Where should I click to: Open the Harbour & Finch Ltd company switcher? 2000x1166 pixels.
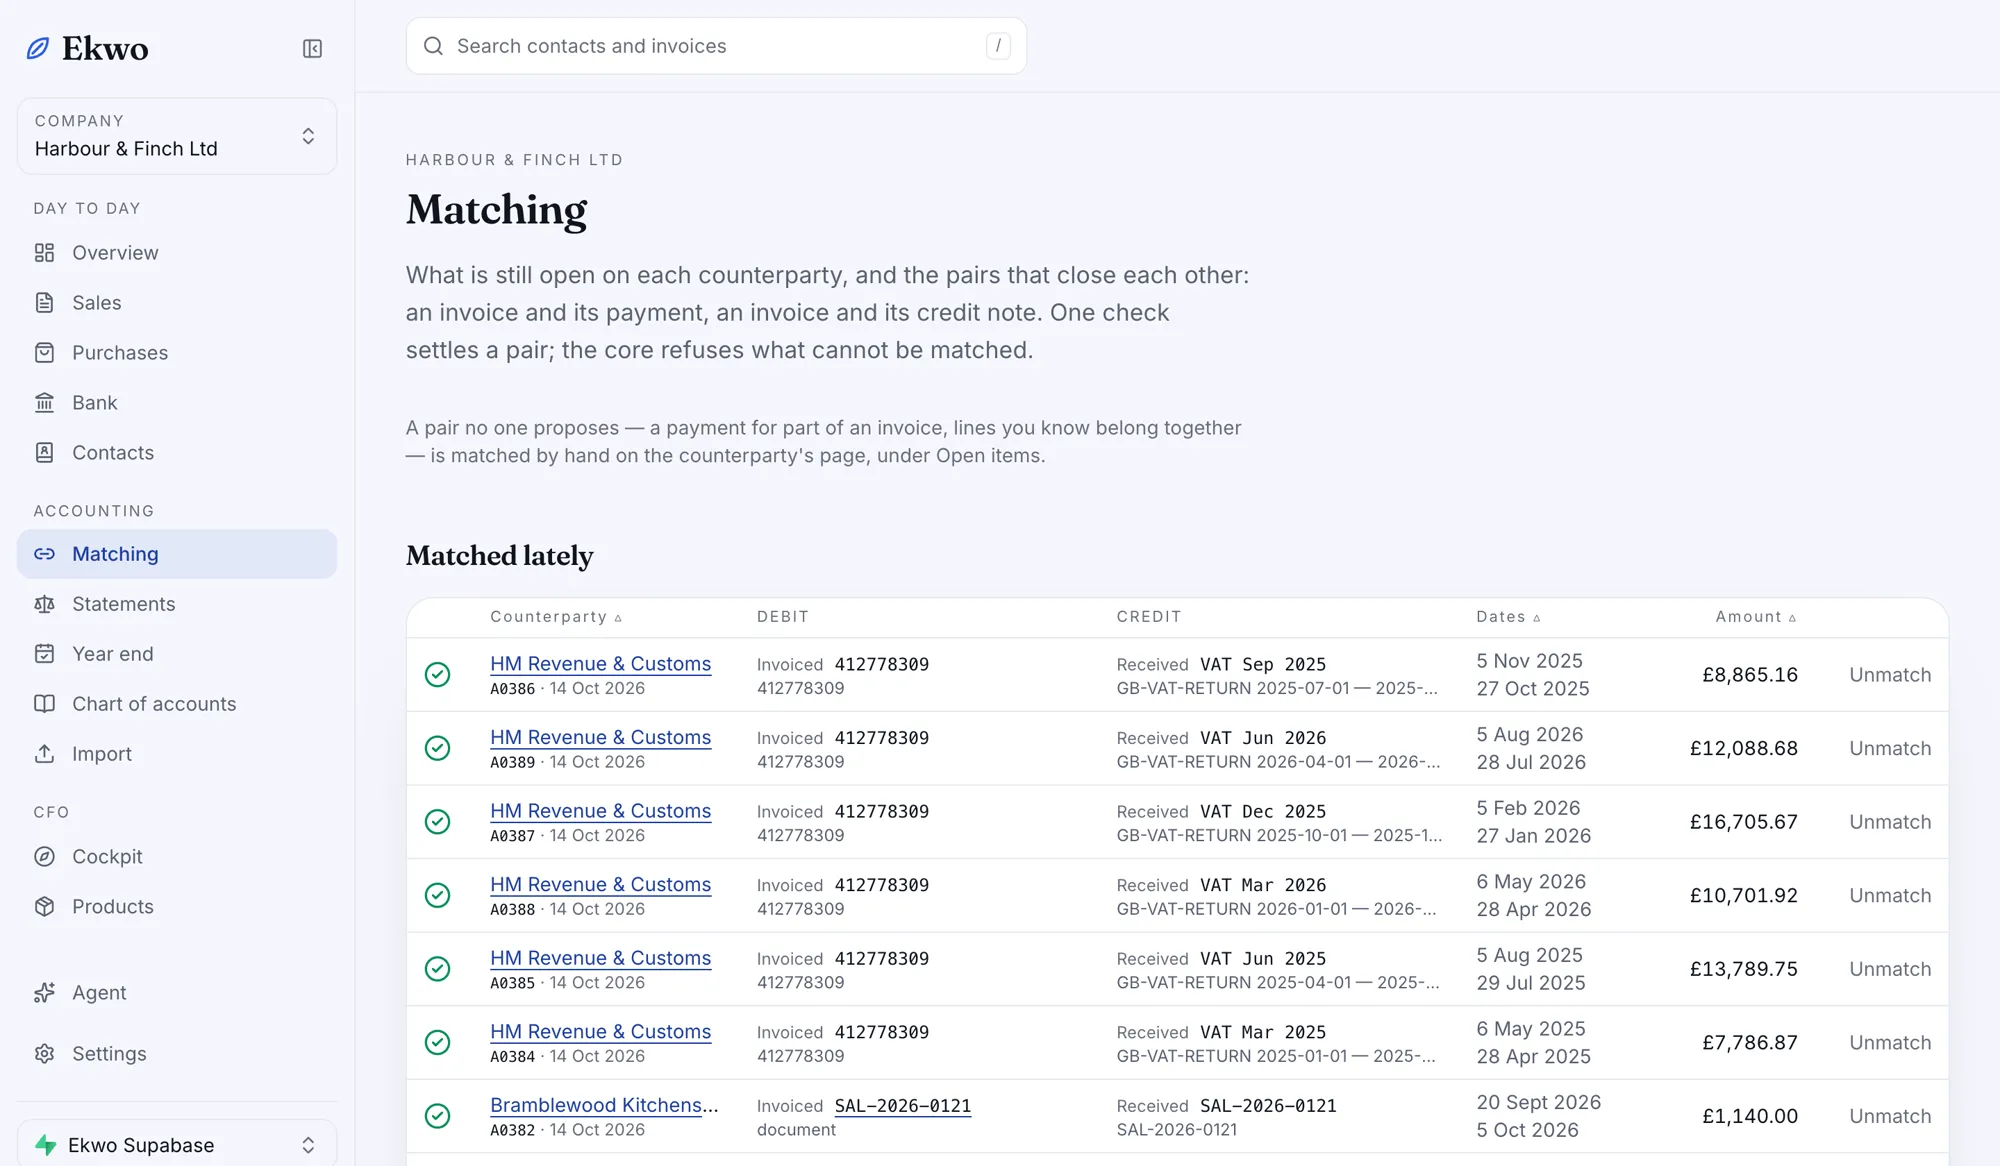pyautogui.click(x=177, y=136)
